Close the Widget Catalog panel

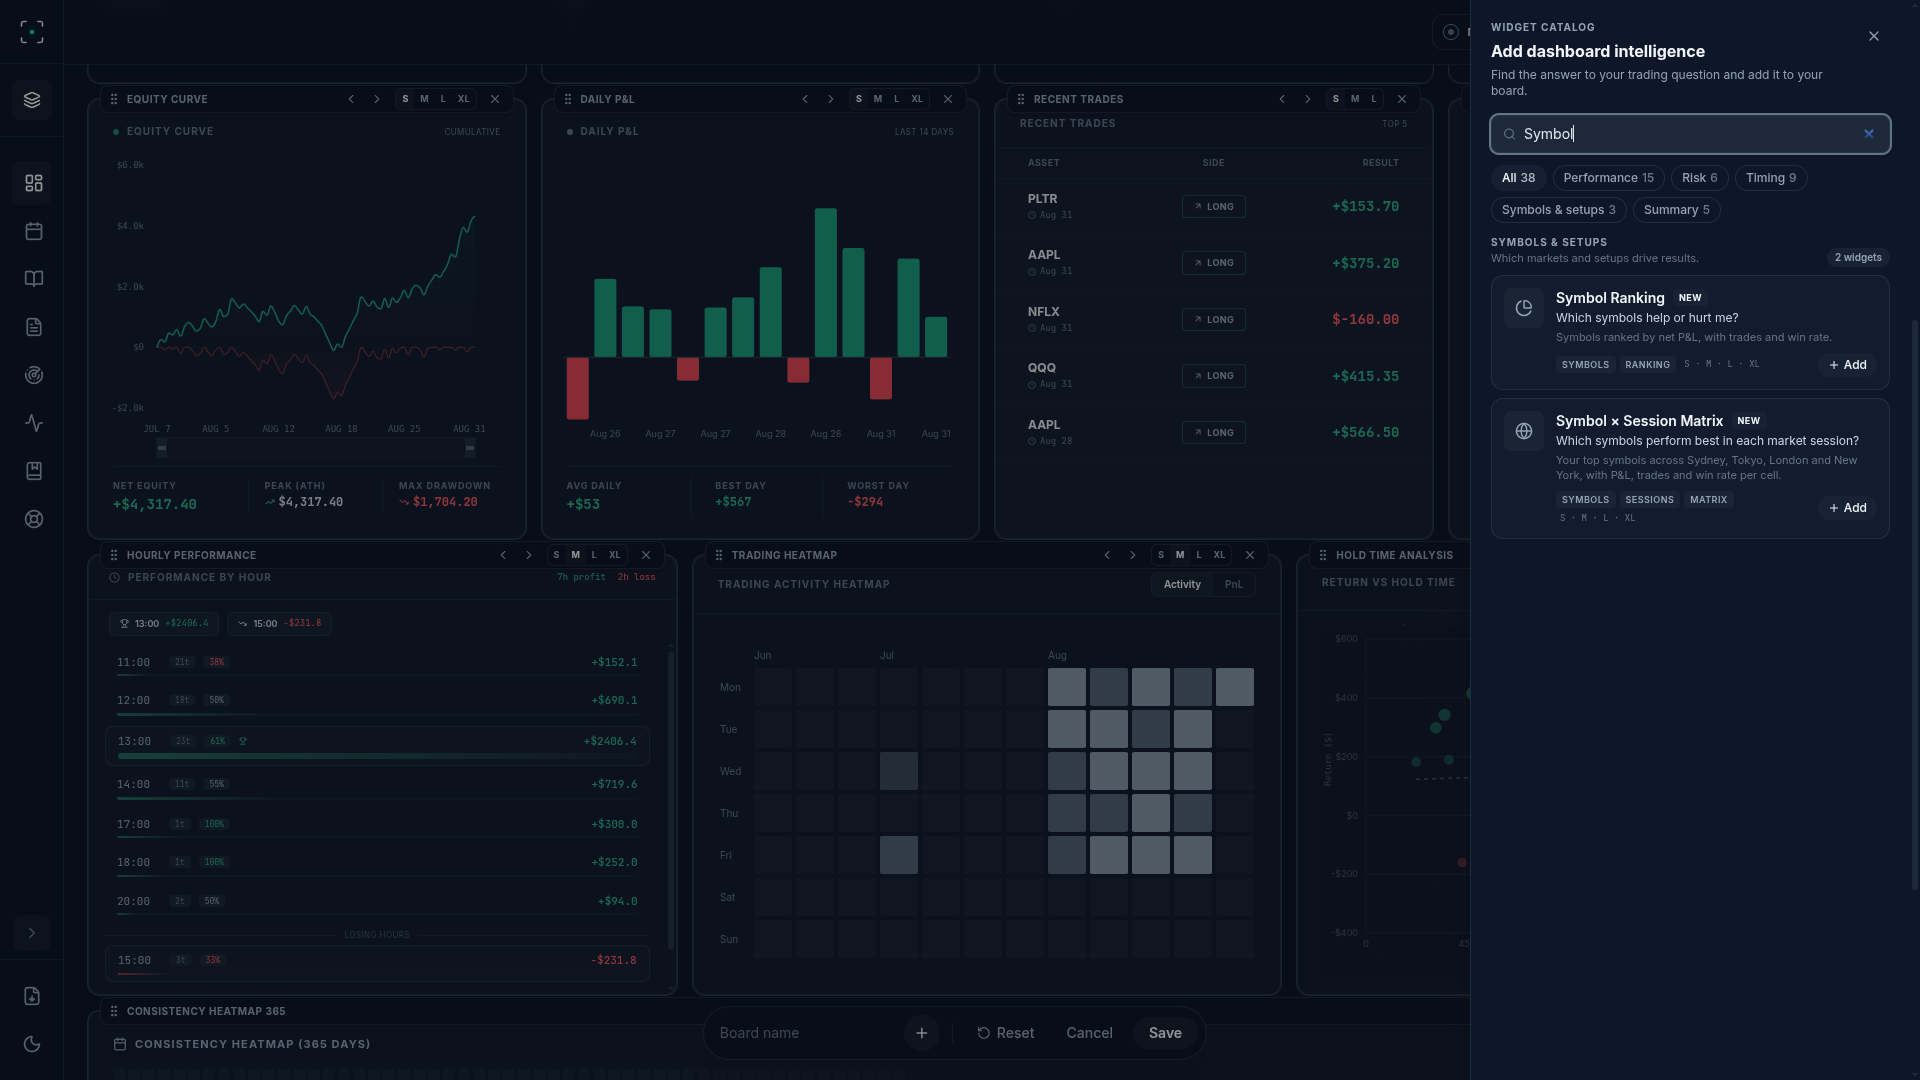tap(1874, 36)
